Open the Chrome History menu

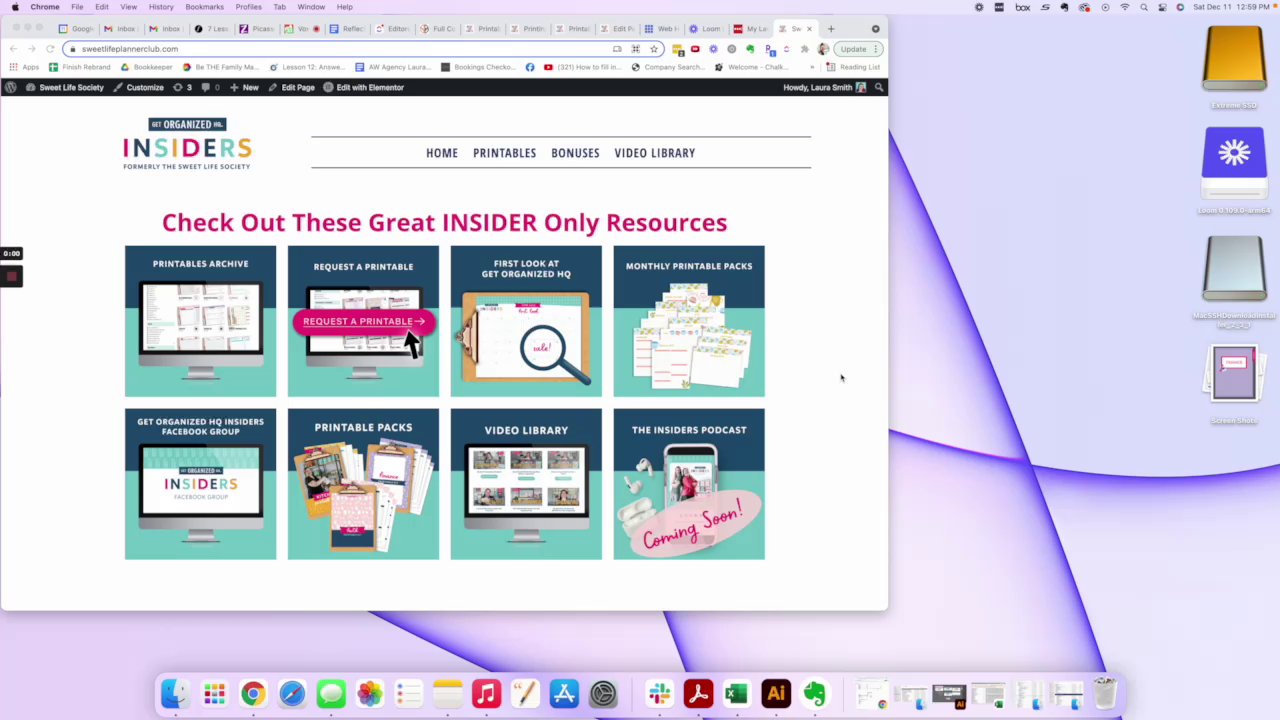[x=161, y=7]
